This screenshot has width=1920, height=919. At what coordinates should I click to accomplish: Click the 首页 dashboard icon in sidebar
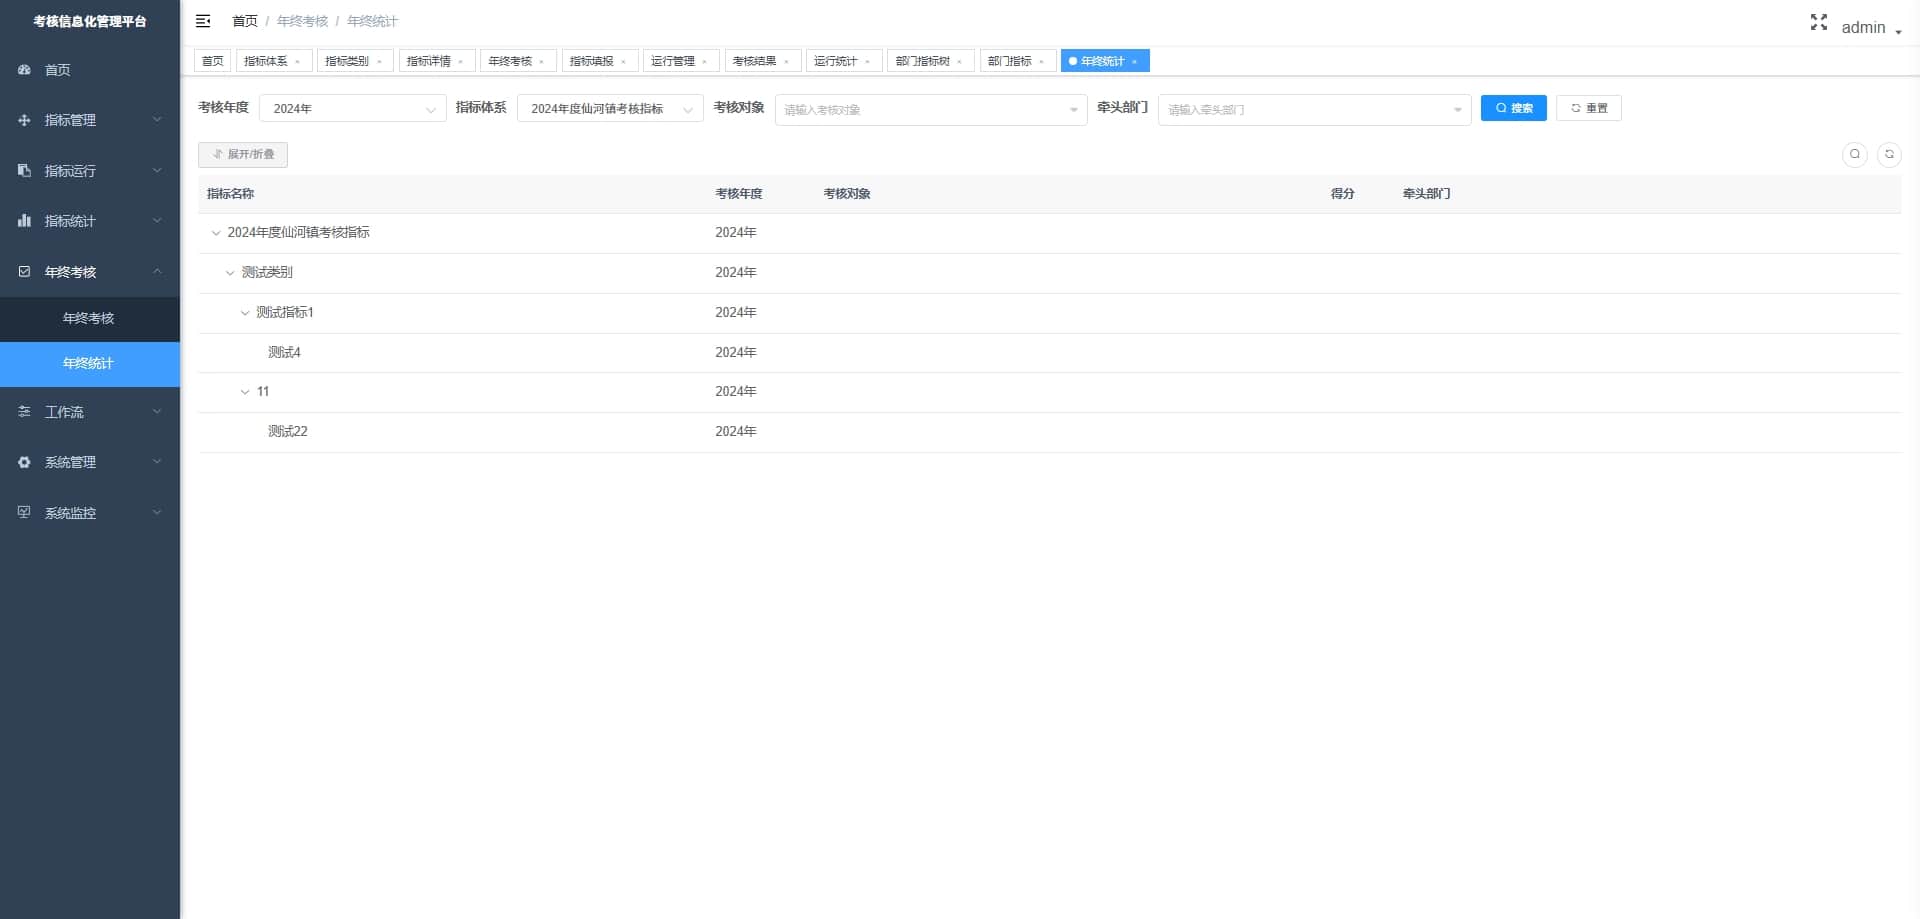(x=24, y=70)
